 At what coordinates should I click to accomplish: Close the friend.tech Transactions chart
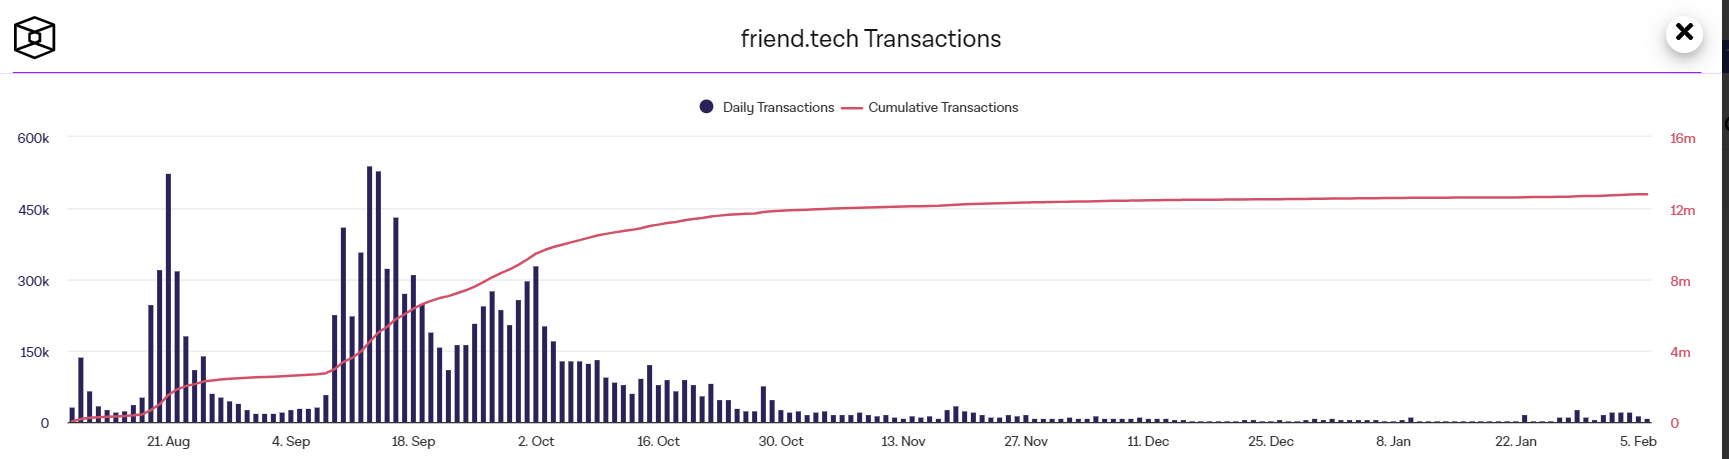click(1684, 32)
